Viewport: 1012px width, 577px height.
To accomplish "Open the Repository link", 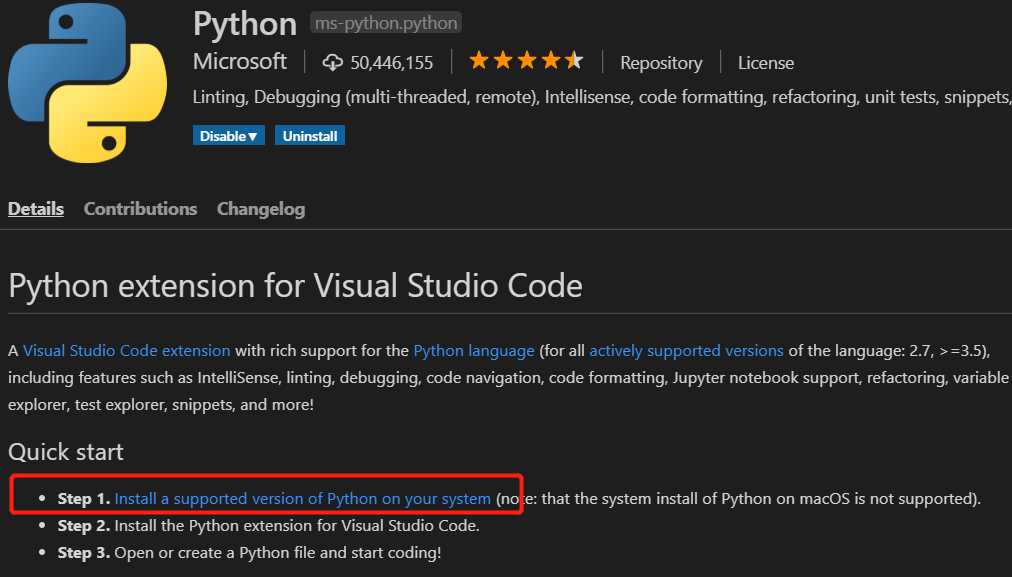I will pyautogui.click(x=661, y=63).
